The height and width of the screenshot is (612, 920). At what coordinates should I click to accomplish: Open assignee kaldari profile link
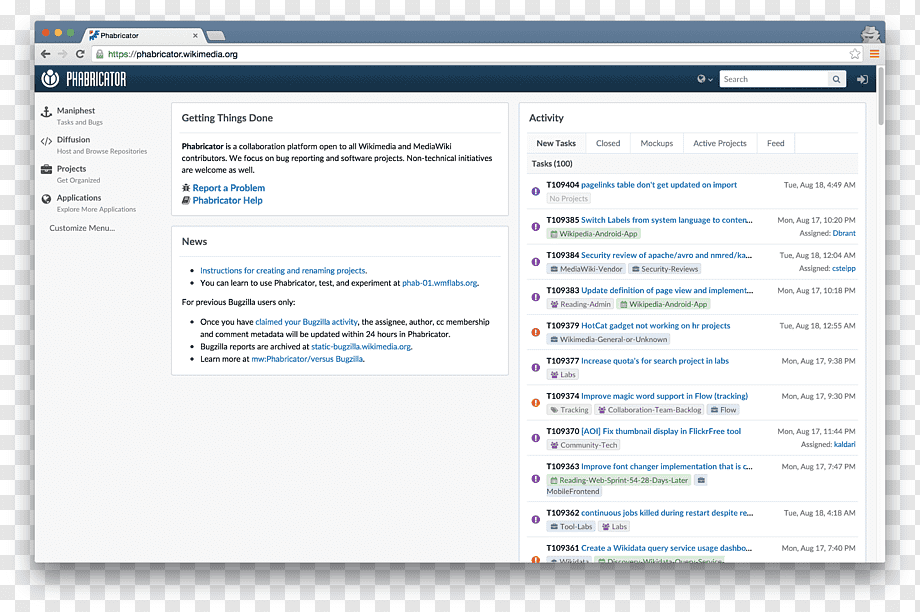point(844,444)
